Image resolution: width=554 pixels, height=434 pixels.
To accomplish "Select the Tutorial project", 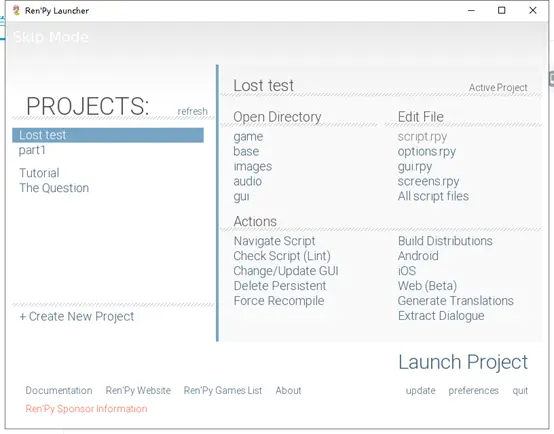I will click(39, 173).
